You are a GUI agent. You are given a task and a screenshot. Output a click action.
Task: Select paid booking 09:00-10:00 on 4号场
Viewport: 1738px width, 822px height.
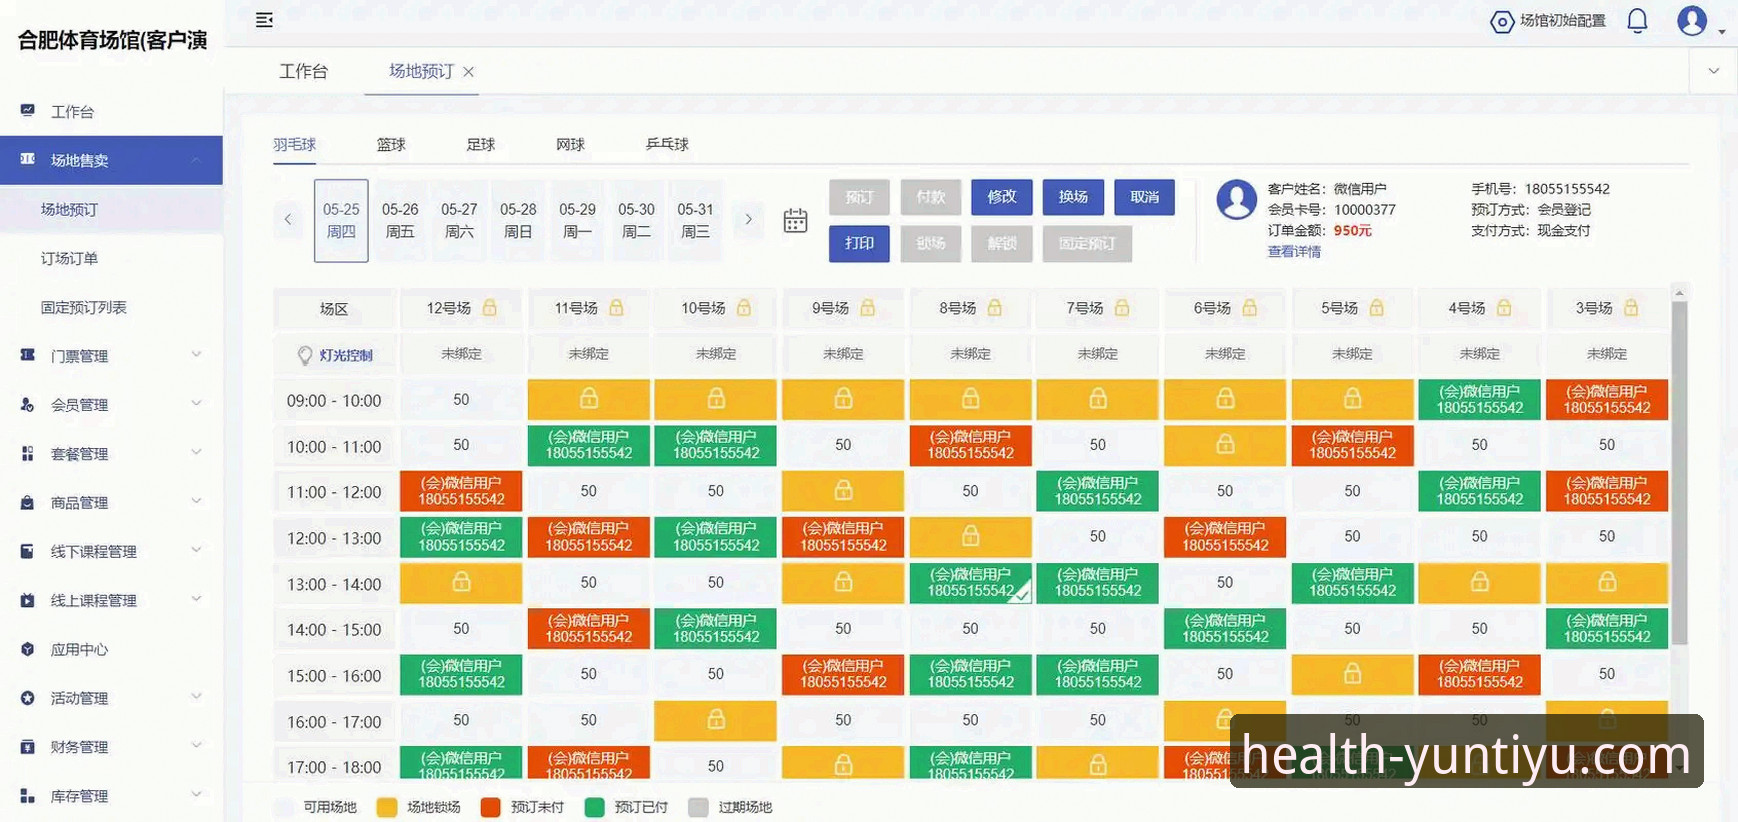pyautogui.click(x=1480, y=399)
